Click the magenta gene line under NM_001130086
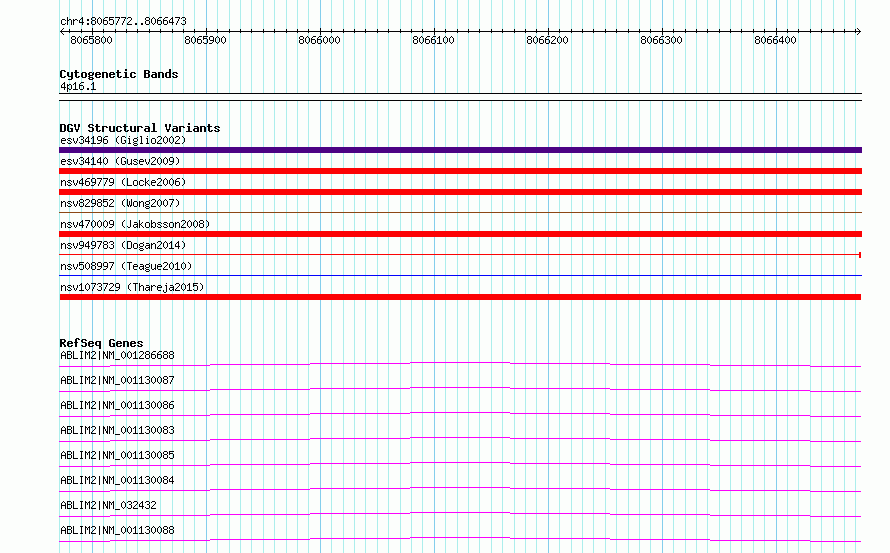 pyautogui.click(x=460, y=414)
